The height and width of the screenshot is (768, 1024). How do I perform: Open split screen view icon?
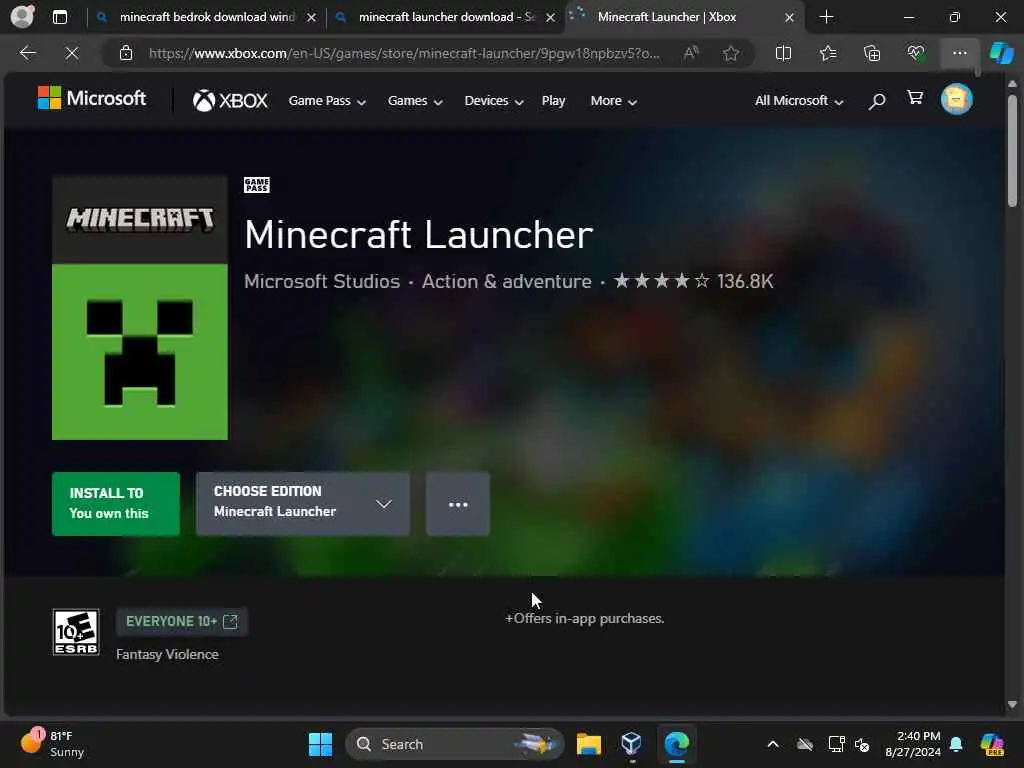[783, 53]
